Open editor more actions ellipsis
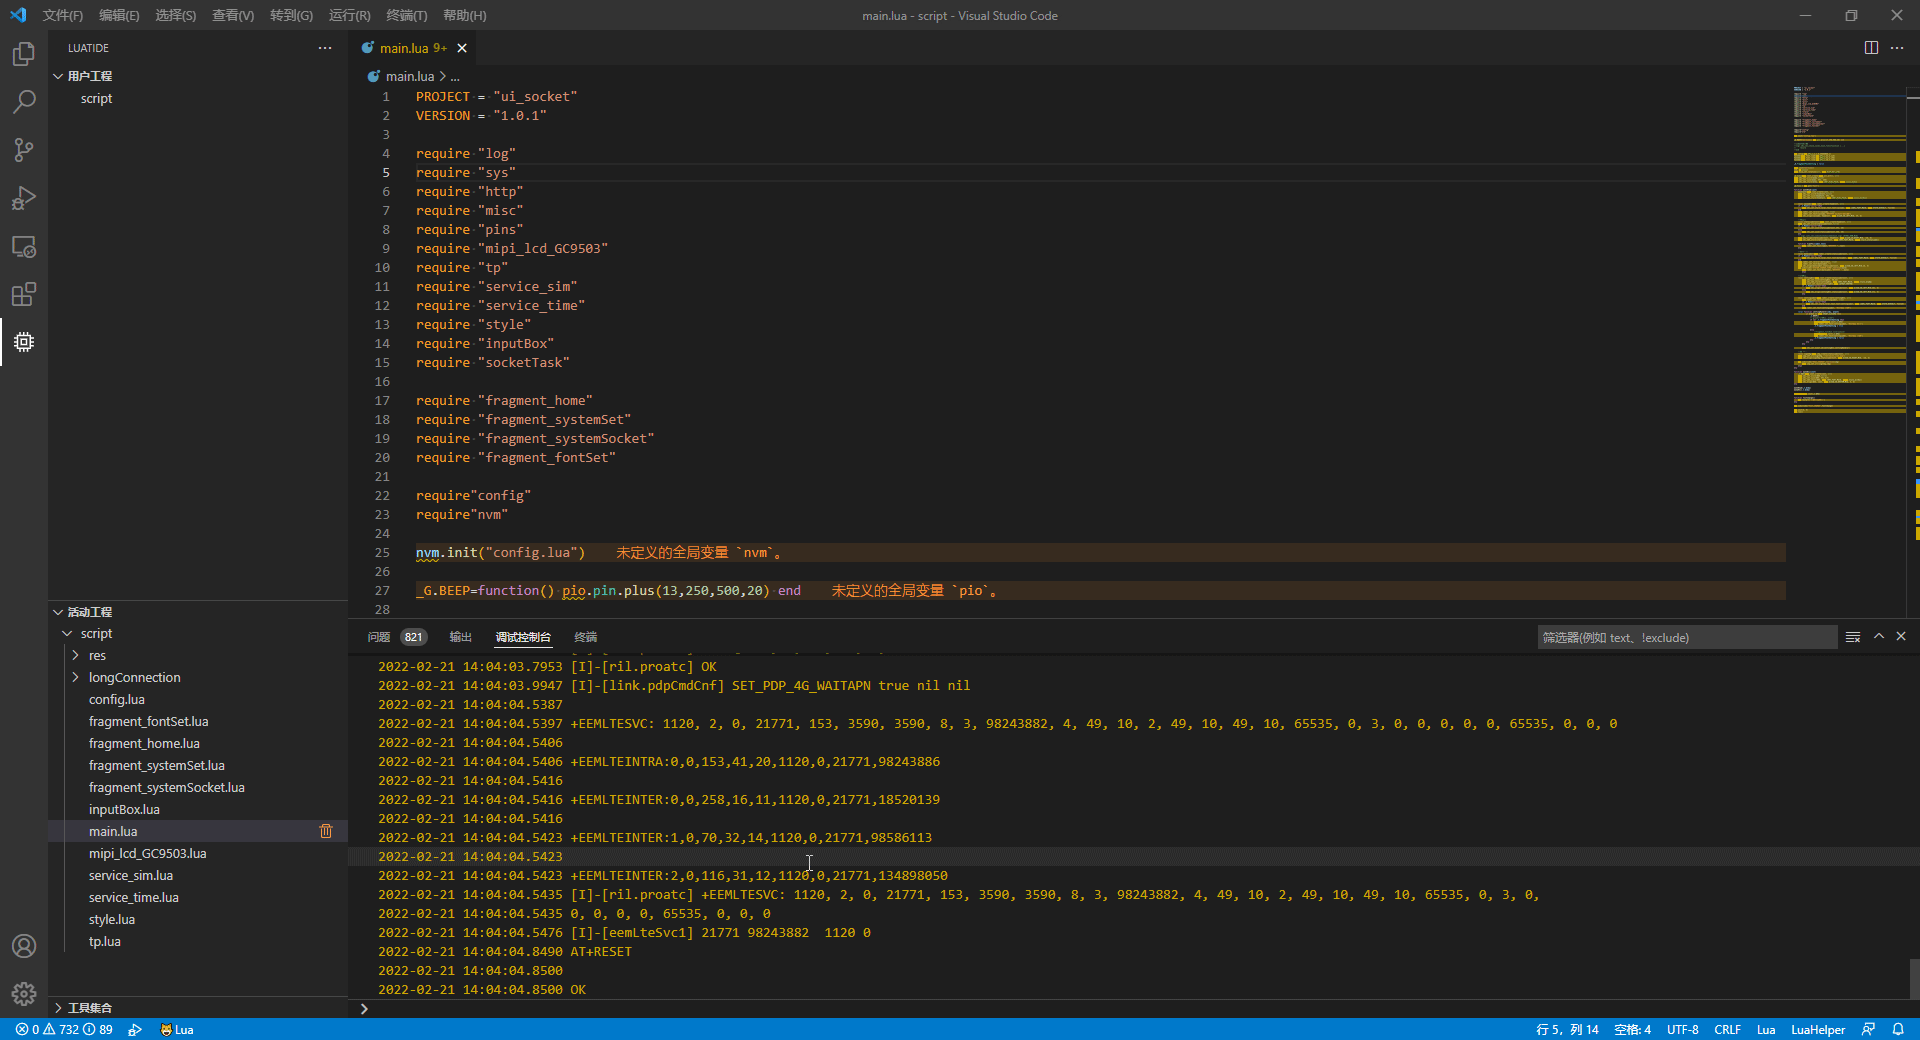The width and height of the screenshot is (1920, 1040). pos(1897,48)
